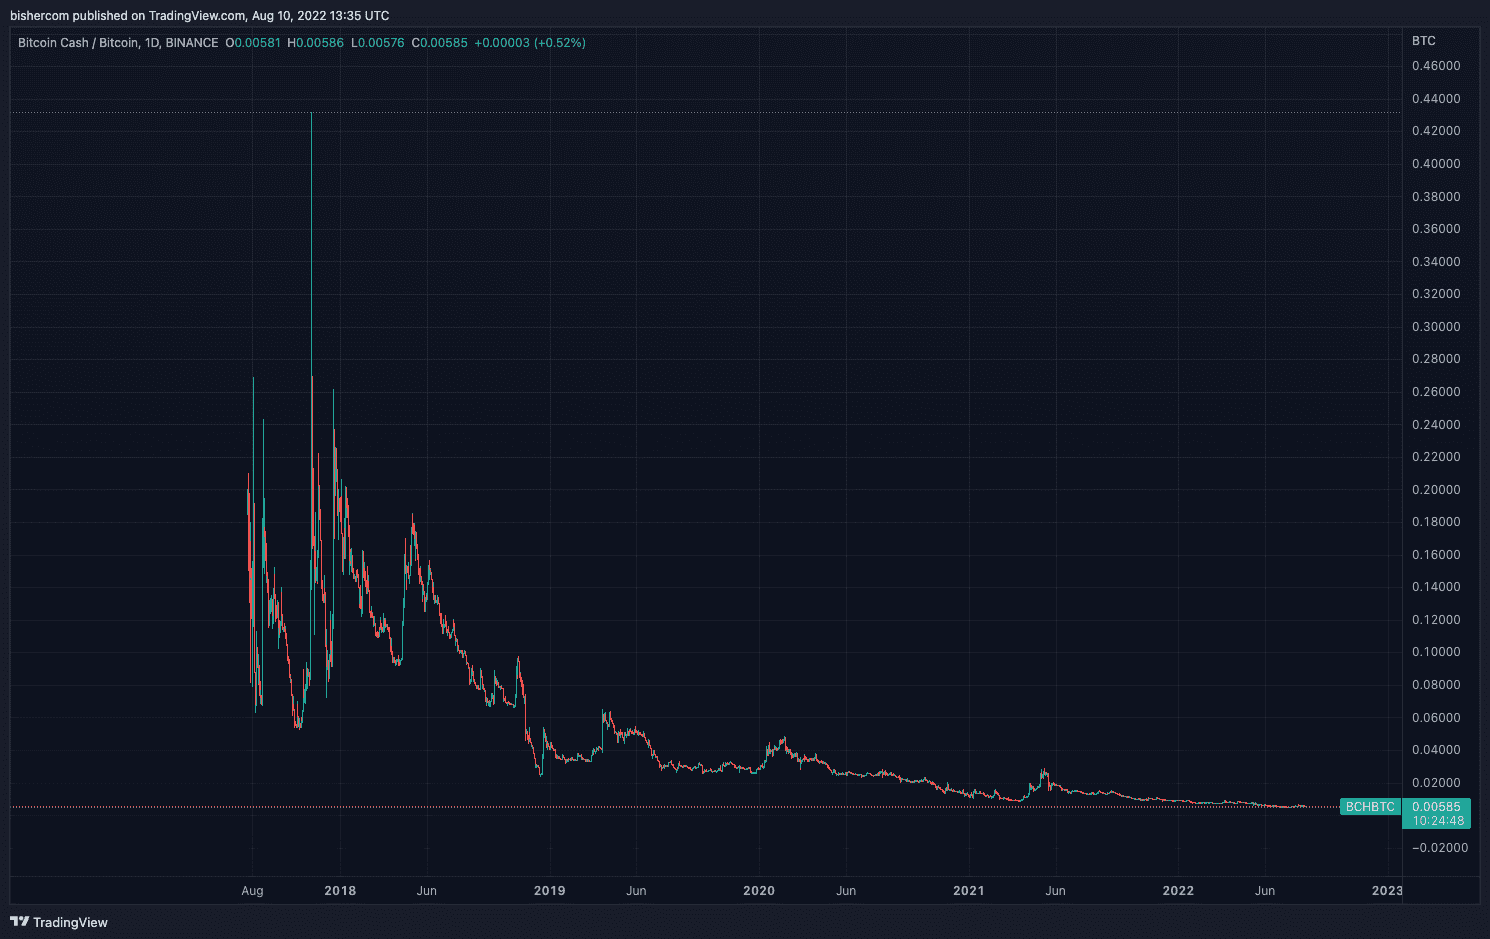Click the open value O0.00581 in legend

(x=253, y=43)
